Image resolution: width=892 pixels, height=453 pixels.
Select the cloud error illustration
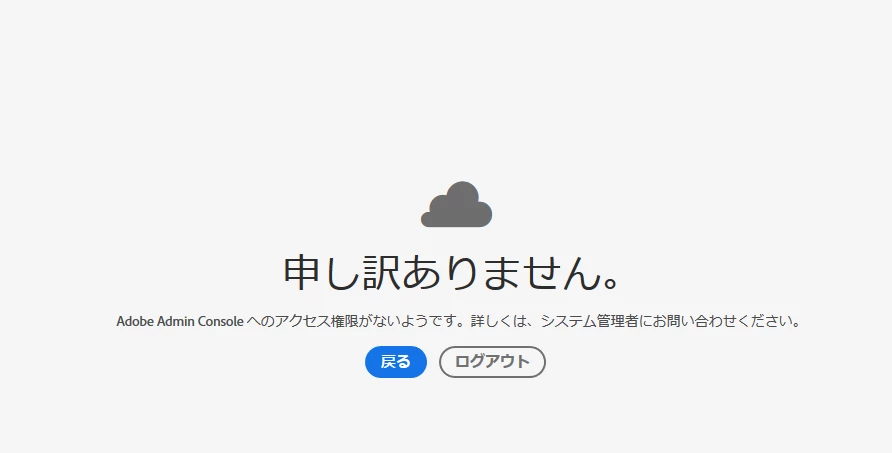pyautogui.click(x=456, y=205)
